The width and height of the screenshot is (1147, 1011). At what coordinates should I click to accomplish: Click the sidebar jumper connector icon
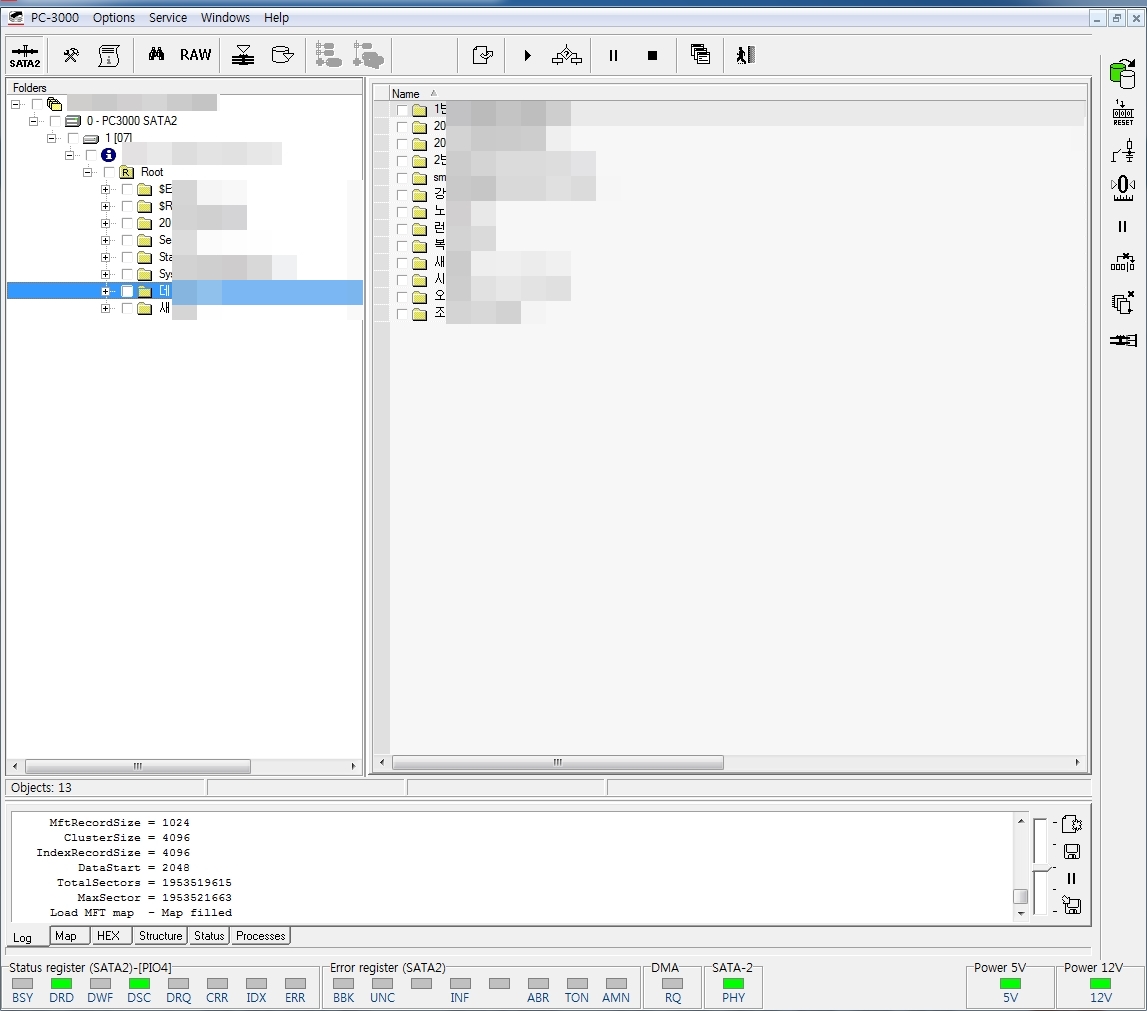pos(1123,151)
